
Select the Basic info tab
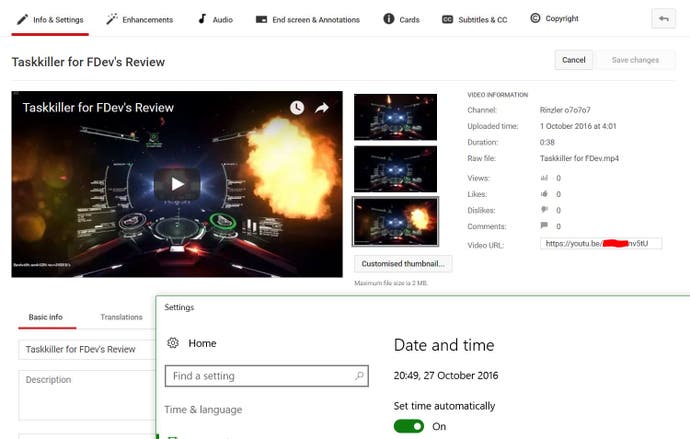point(46,317)
